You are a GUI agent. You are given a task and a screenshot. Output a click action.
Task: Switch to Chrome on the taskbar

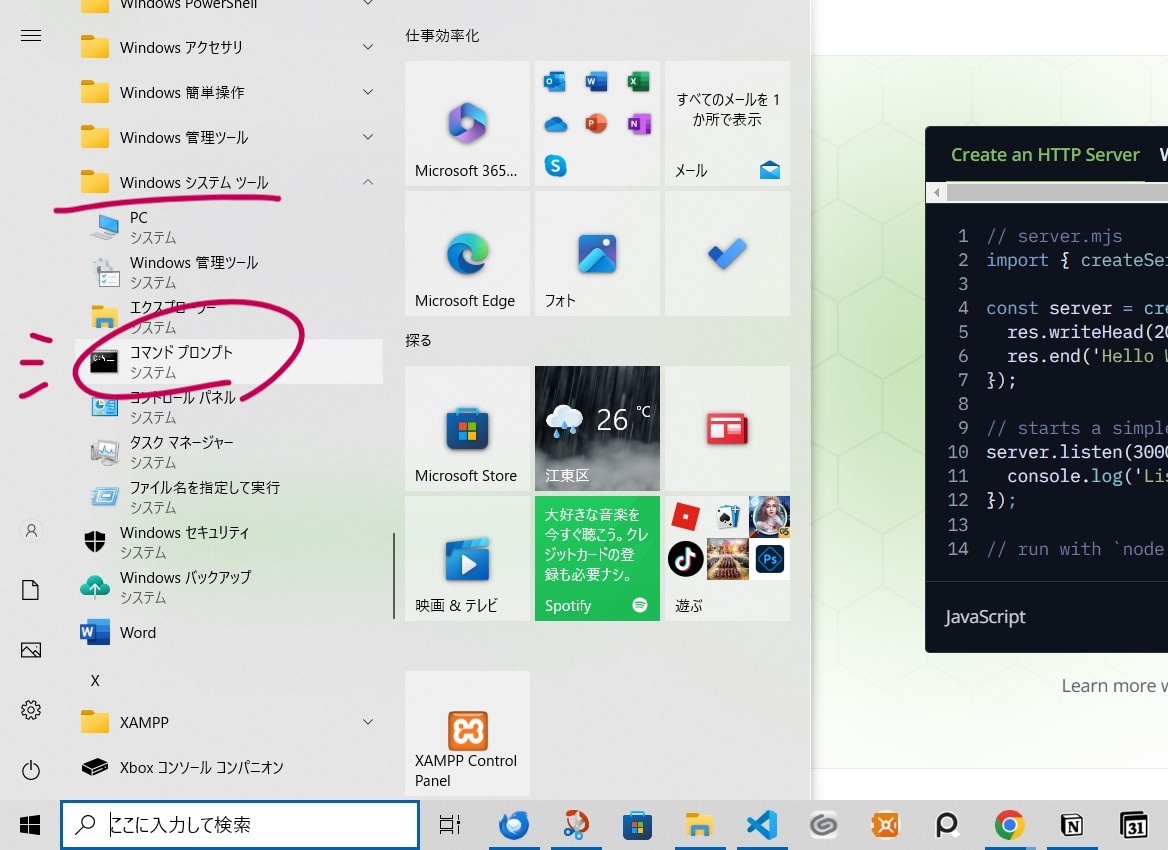[x=1009, y=825]
